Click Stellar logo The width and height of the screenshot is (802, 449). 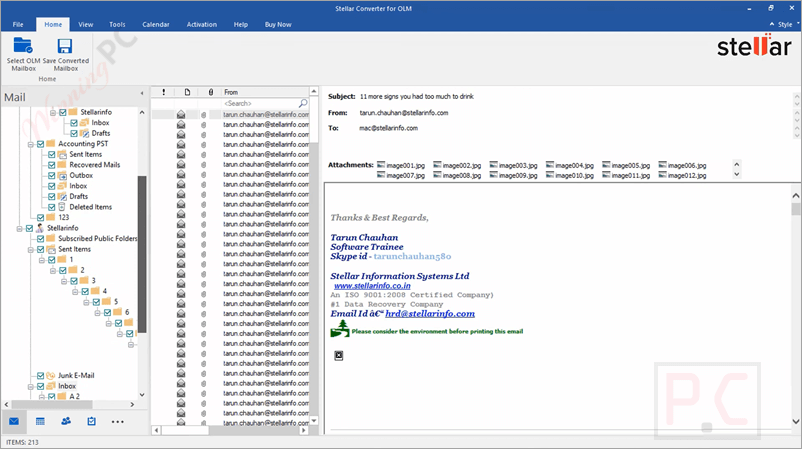(x=754, y=46)
